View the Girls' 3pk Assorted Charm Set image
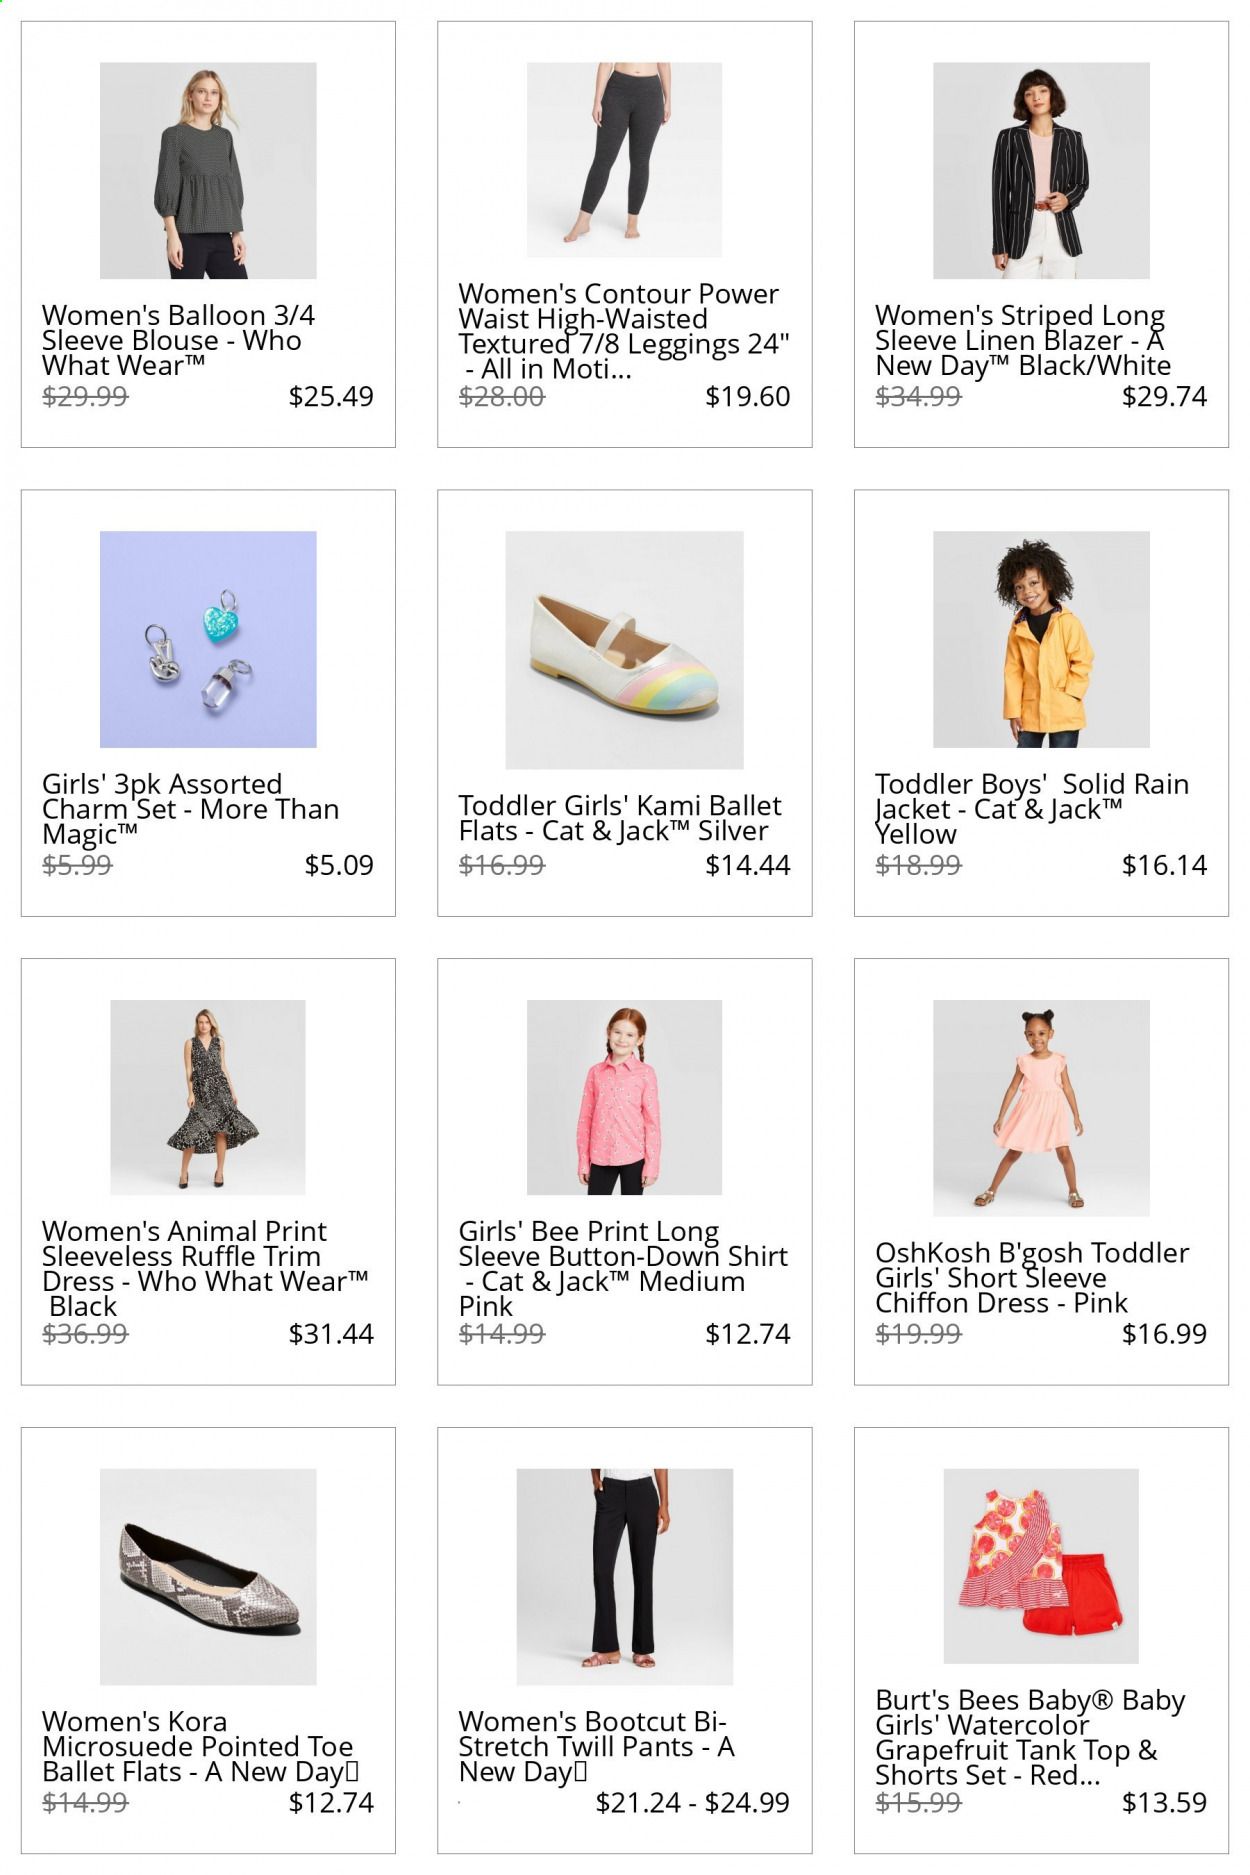The width and height of the screenshot is (1250, 1875). coord(208,639)
